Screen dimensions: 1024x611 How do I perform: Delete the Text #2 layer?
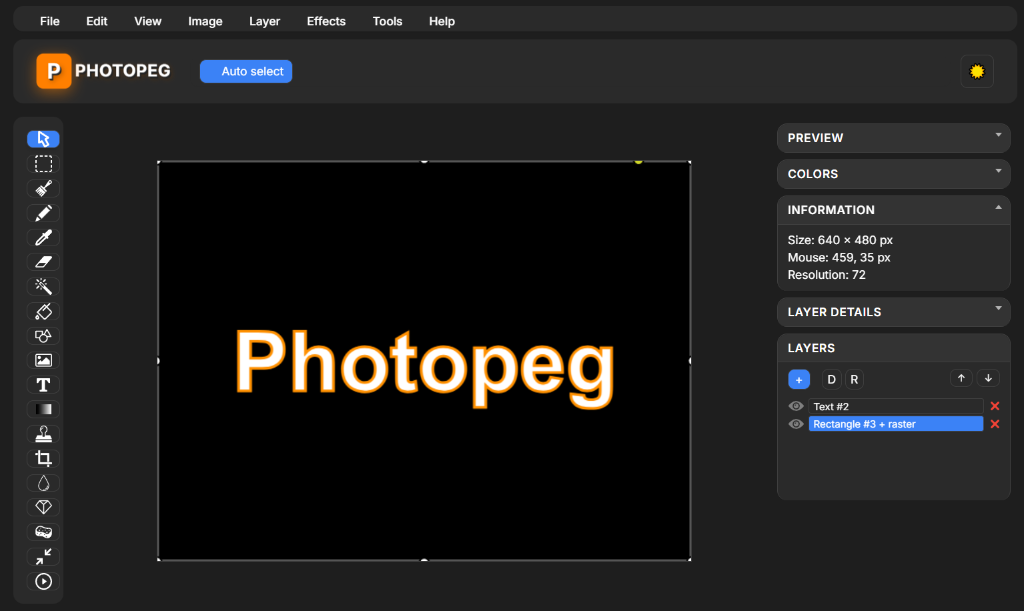pos(995,405)
